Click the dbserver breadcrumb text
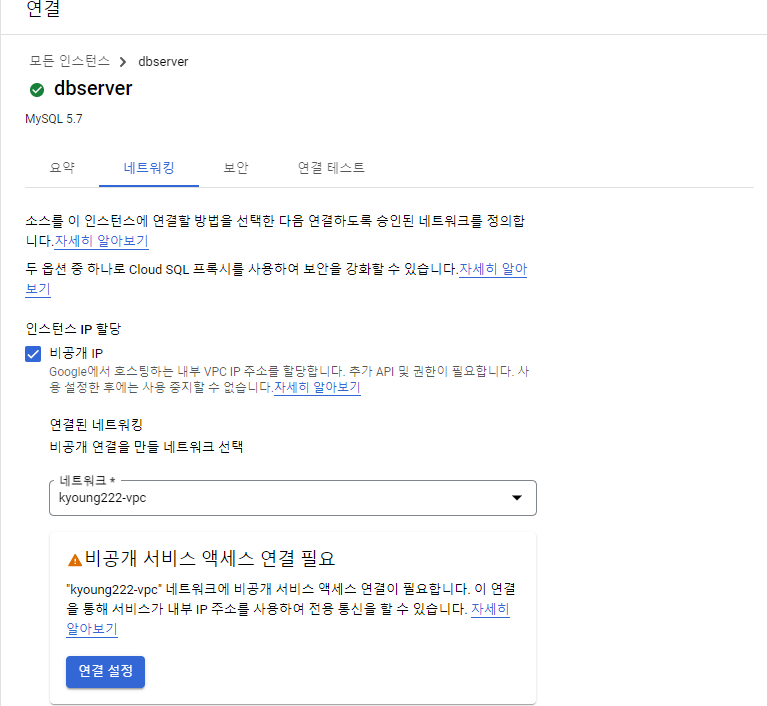 pyautogui.click(x=163, y=62)
